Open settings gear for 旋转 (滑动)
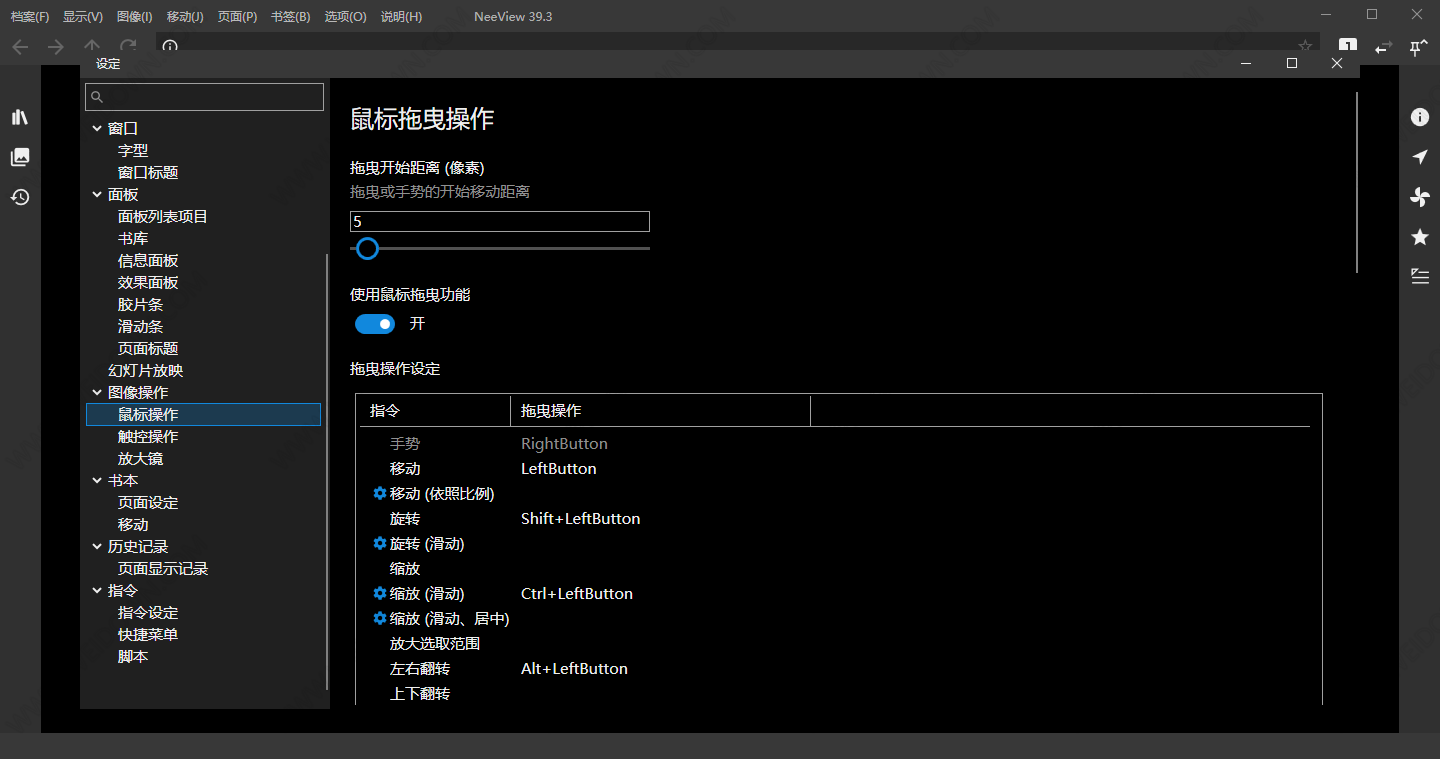This screenshot has height=759, width=1440. (379, 543)
